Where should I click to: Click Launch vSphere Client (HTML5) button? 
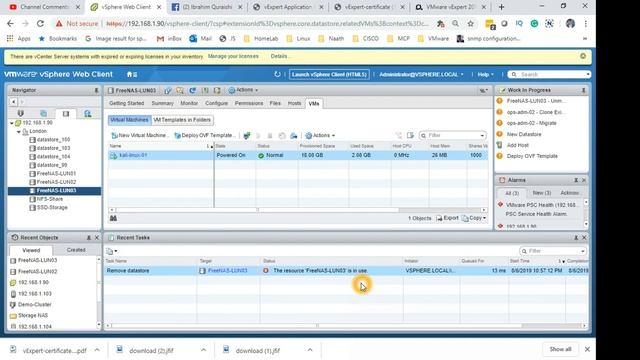pyautogui.click(x=329, y=74)
